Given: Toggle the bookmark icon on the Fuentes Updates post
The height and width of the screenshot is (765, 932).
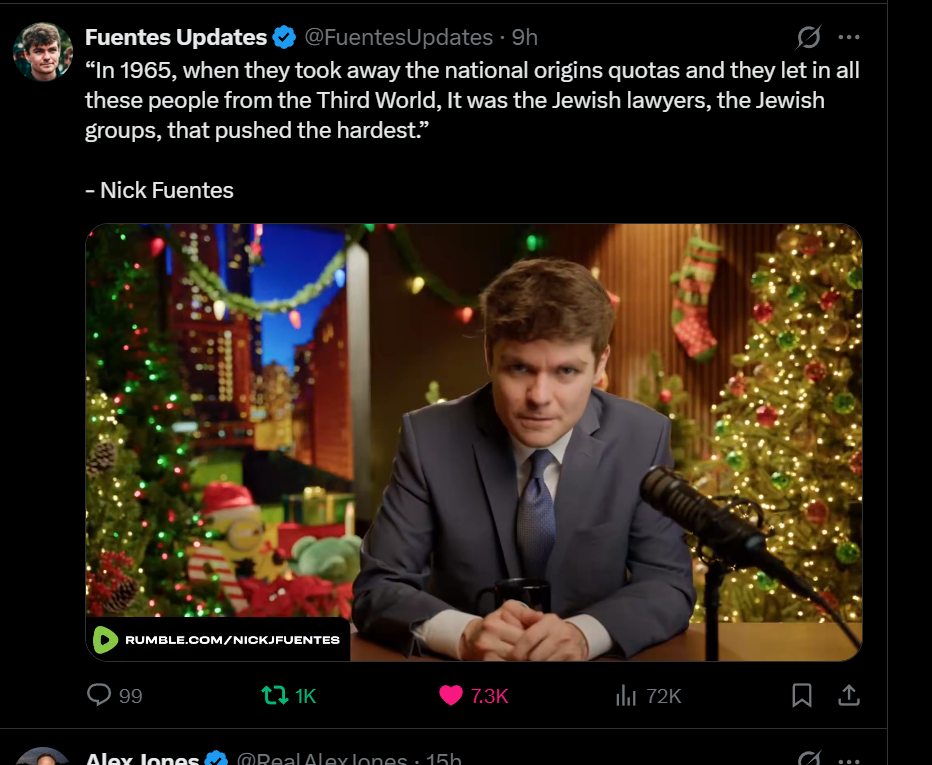Looking at the screenshot, I should 802,695.
